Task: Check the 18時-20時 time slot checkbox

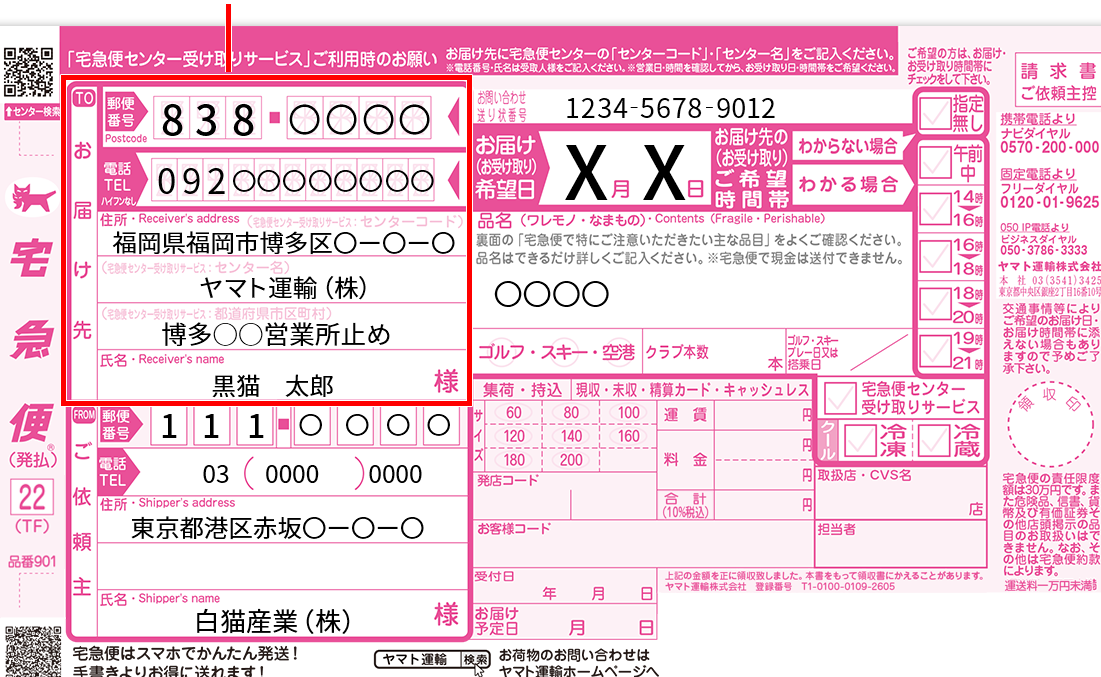Action: 935,304
